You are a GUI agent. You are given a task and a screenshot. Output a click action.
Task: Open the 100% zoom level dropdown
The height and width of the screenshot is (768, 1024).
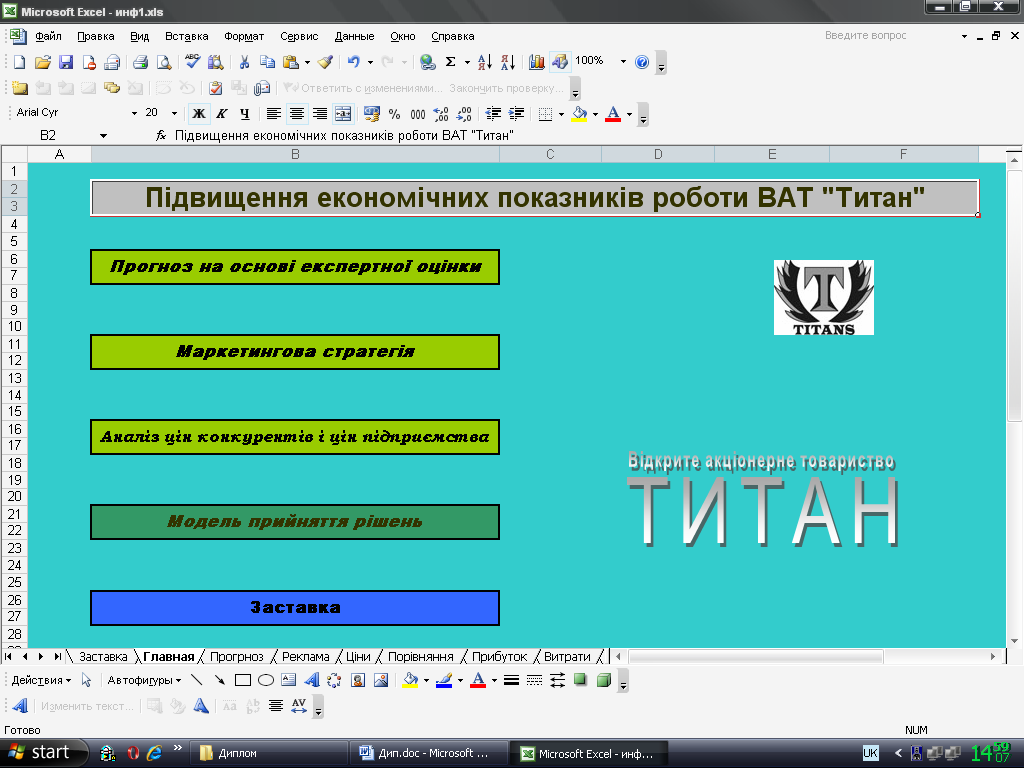pos(623,62)
